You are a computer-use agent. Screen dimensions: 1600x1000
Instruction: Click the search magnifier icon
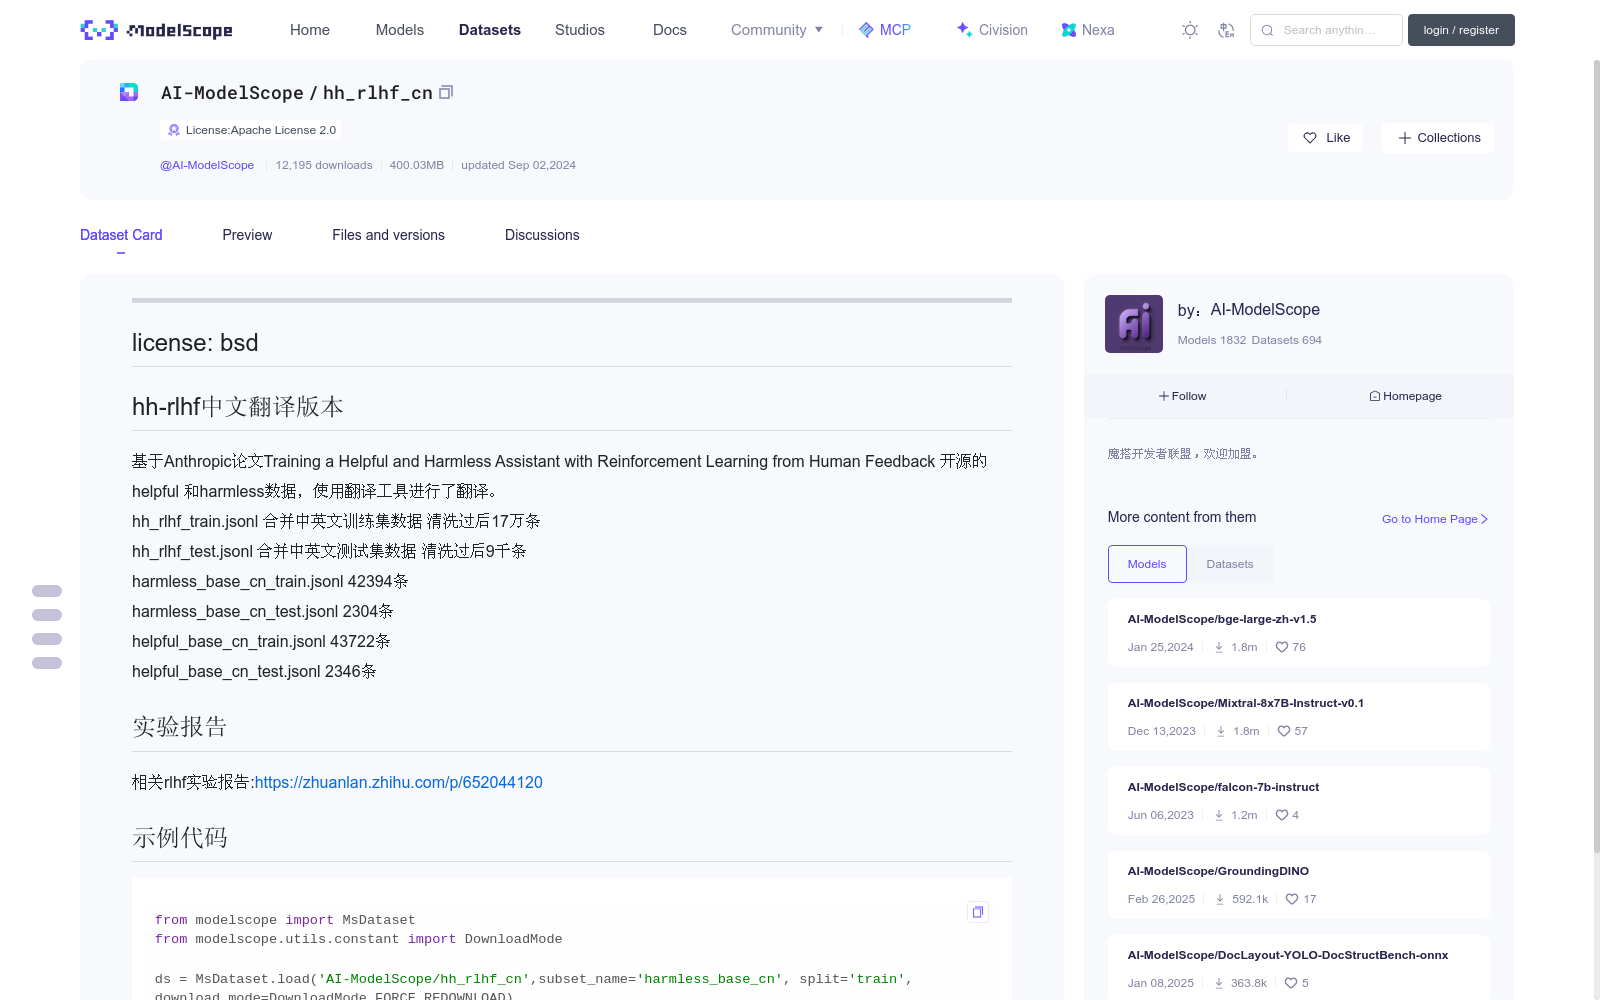(1267, 30)
